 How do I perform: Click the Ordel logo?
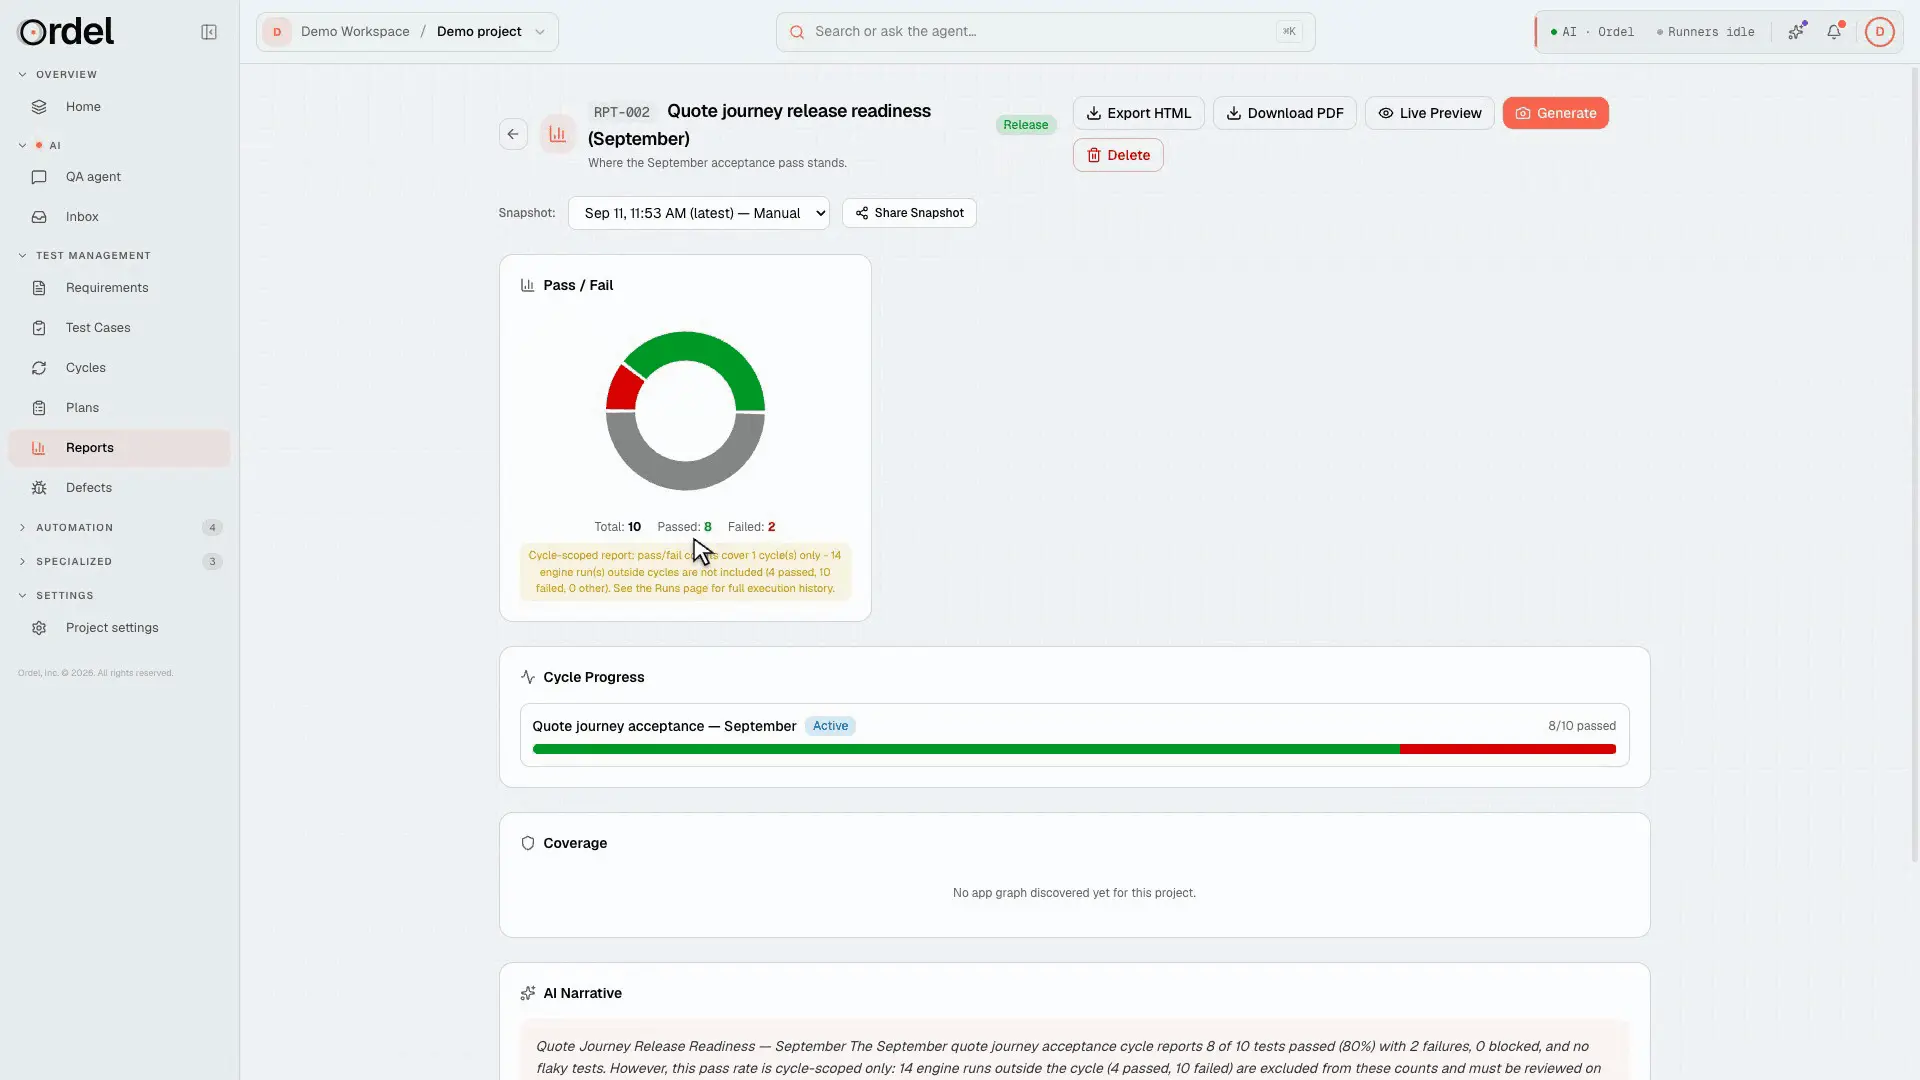pos(66,32)
